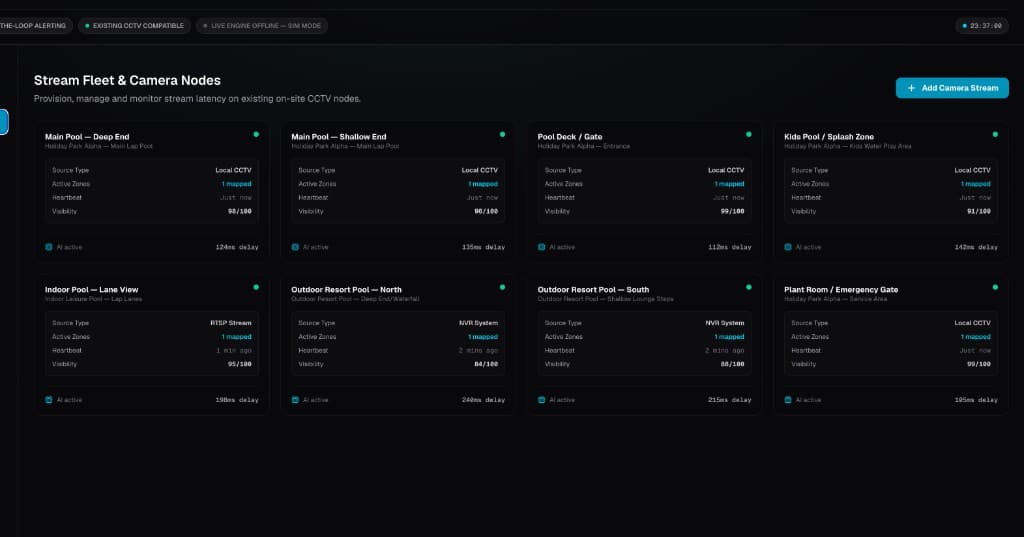Click the AI active icon on Main Pool — Shallow End
The image size is (1024, 537).
[x=295, y=247]
